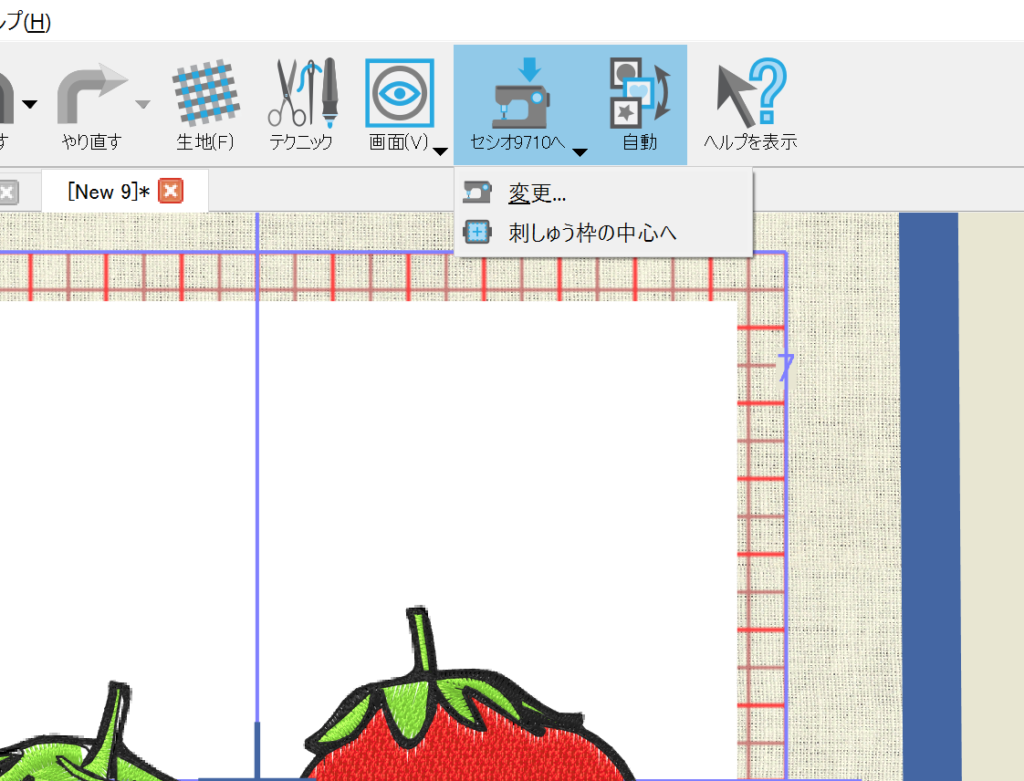The width and height of the screenshot is (1024, 781).
Task: Select the テクニック scissors and pen icon
Action: point(300,96)
